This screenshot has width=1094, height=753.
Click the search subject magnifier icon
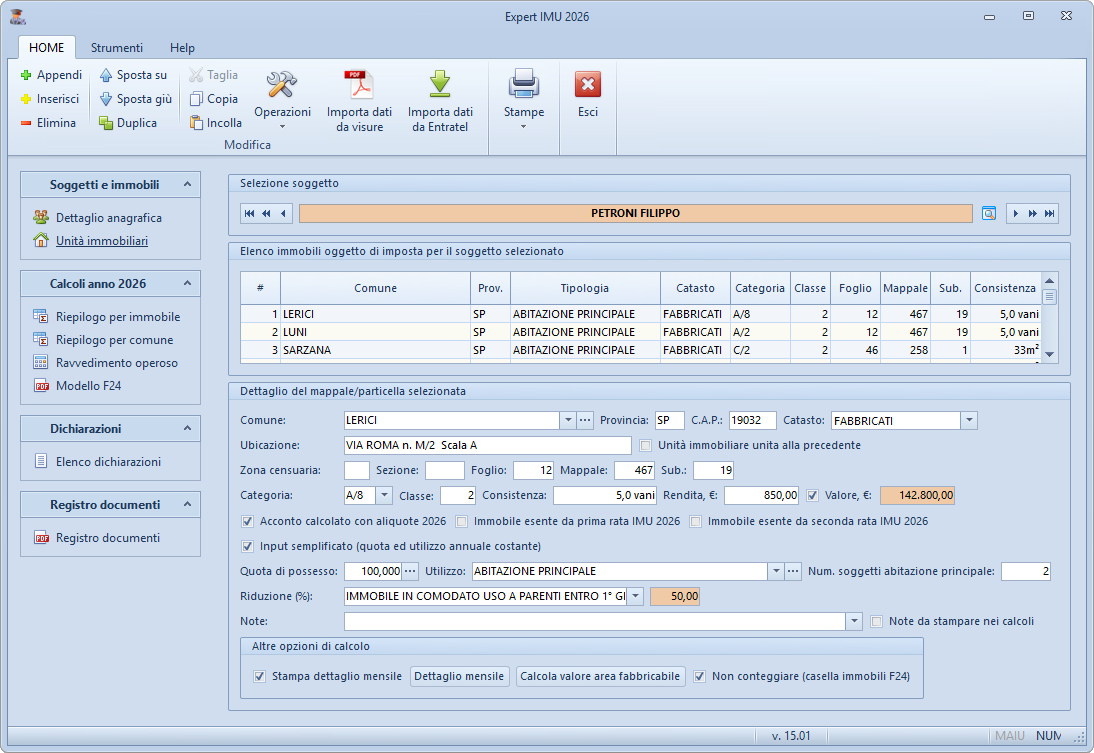click(x=988, y=213)
